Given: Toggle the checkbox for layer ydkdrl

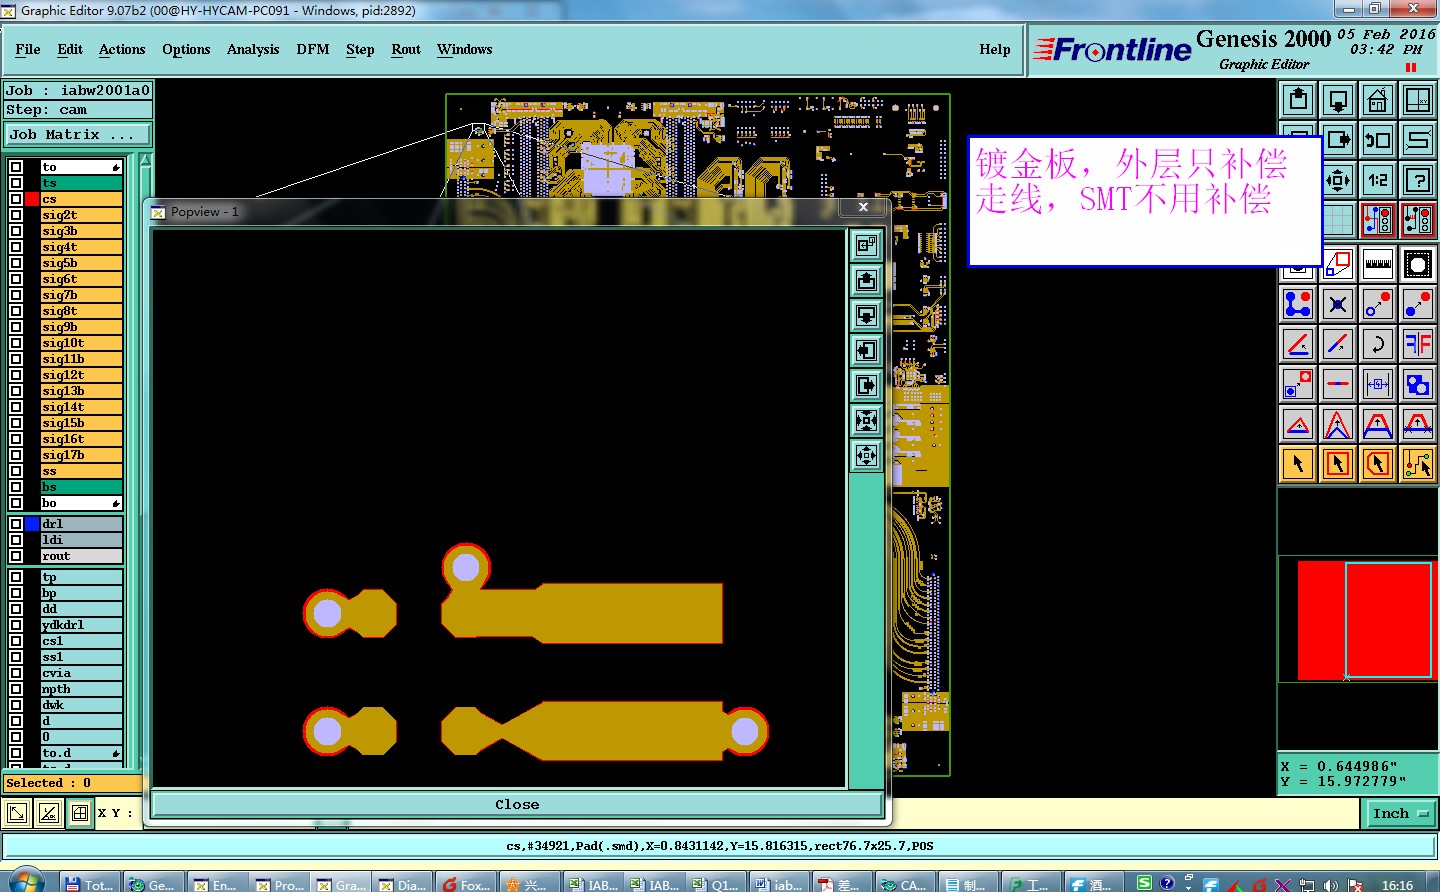Looking at the screenshot, I should (x=16, y=625).
